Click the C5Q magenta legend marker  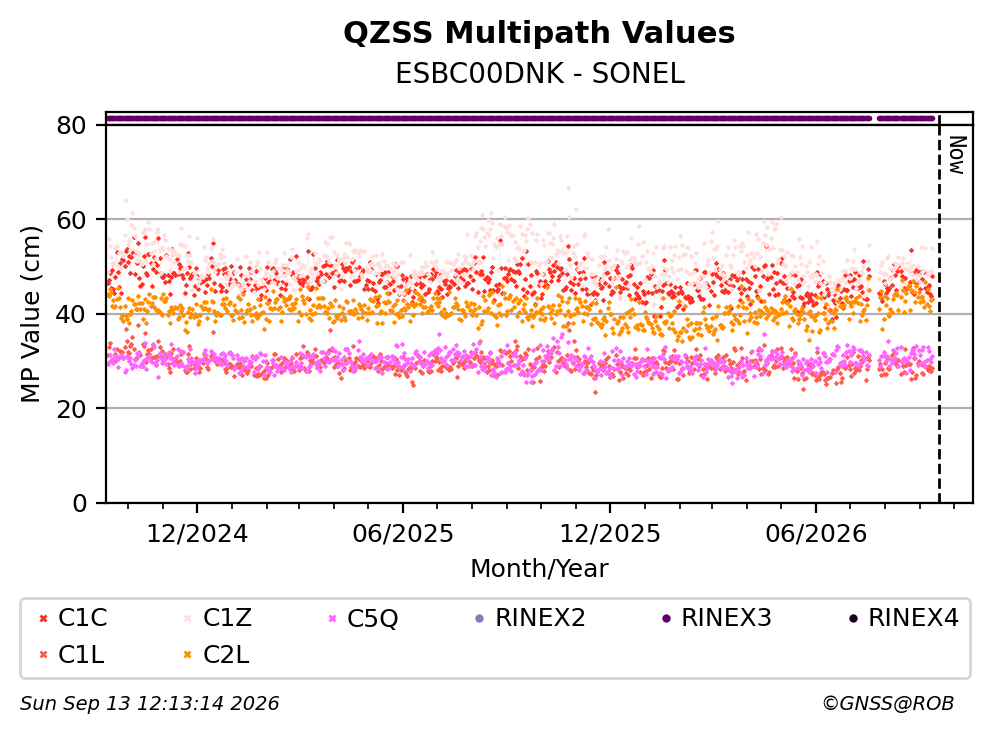point(332,618)
